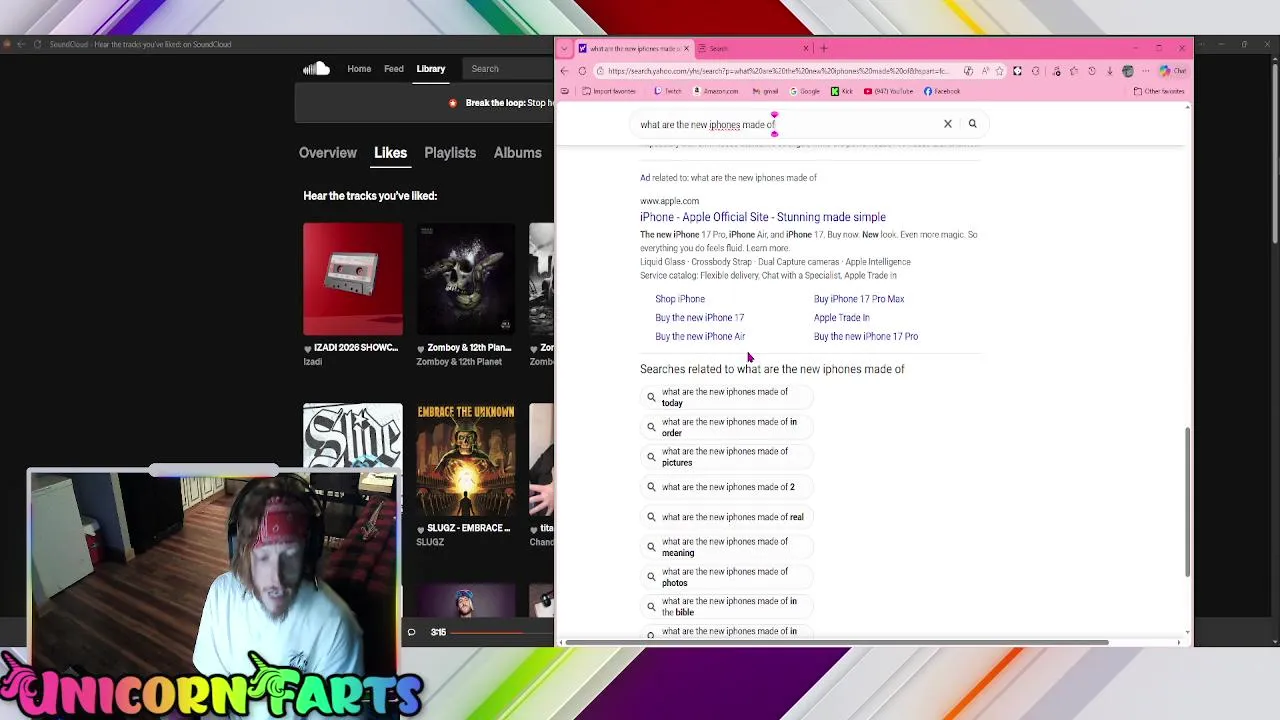Add this page to favorites star icon
1280x720 pixels.
[999, 71]
